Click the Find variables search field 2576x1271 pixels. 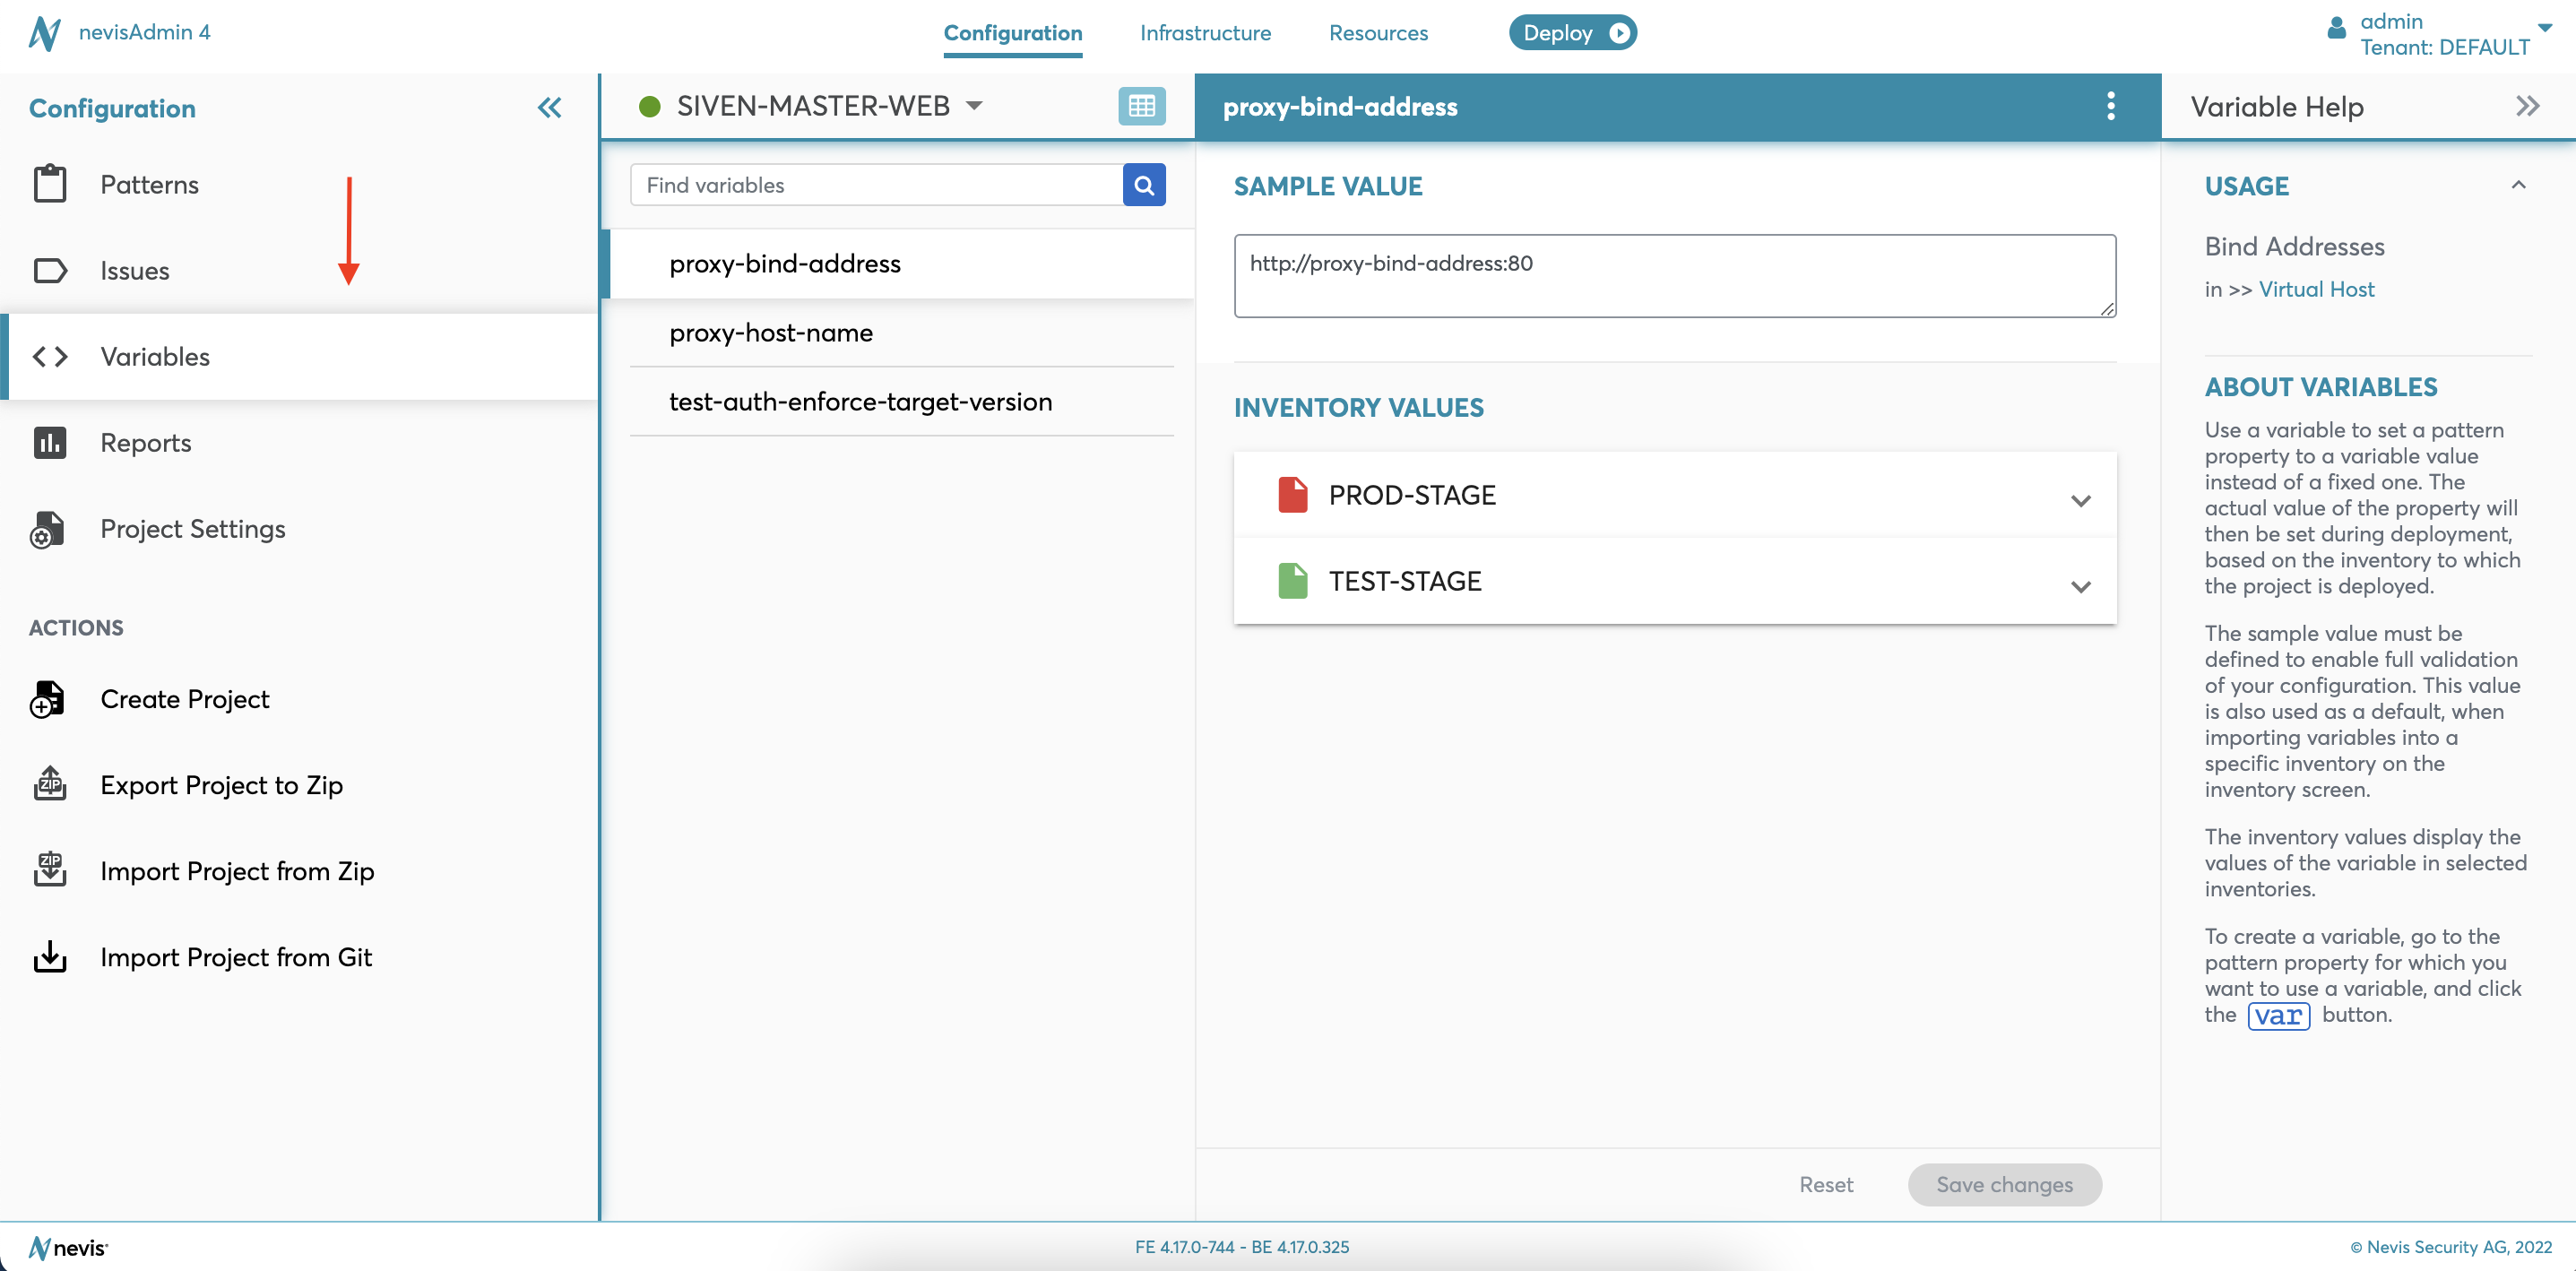(876, 185)
